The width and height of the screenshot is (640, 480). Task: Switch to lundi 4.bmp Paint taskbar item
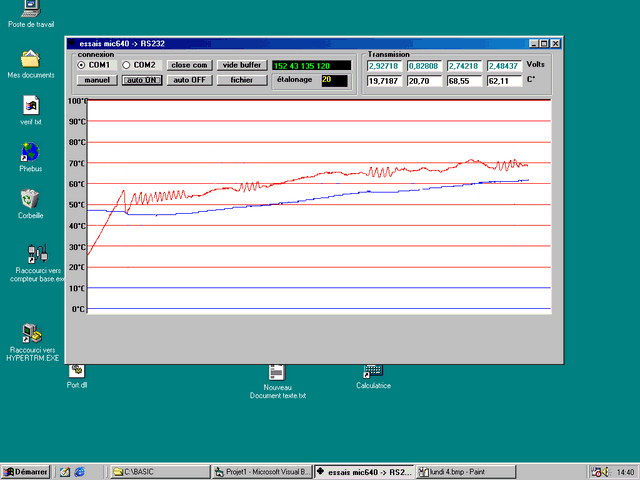[x=466, y=471]
